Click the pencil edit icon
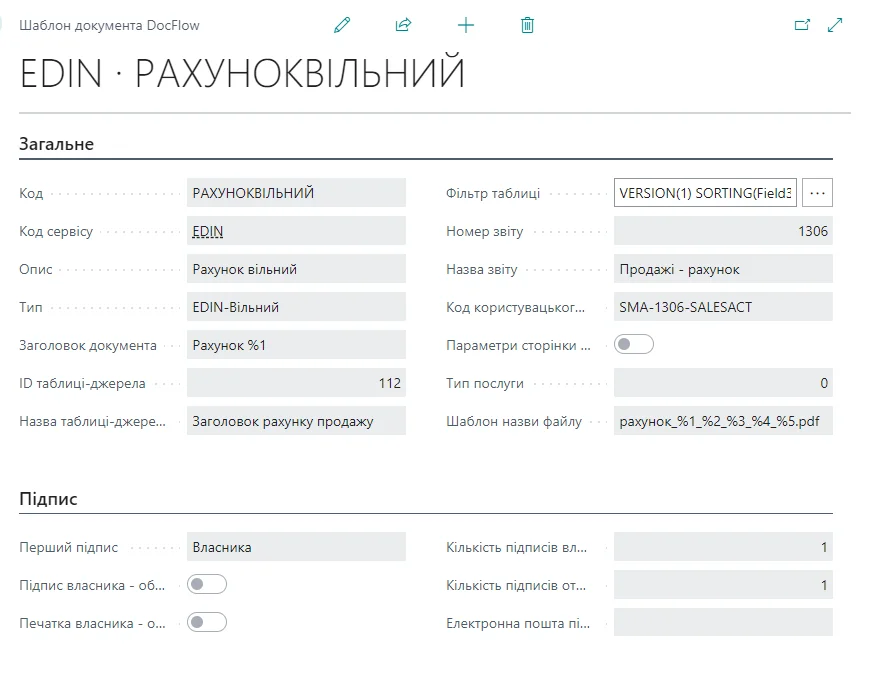Image resolution: width=873 pixels, height=688 pixels. click(x=342, y=25)
